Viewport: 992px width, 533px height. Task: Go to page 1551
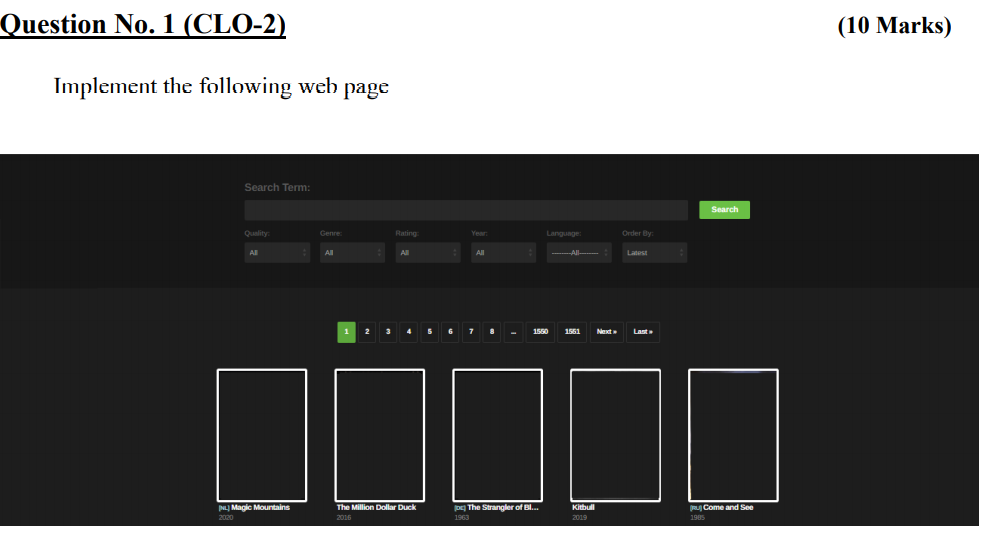573,332
